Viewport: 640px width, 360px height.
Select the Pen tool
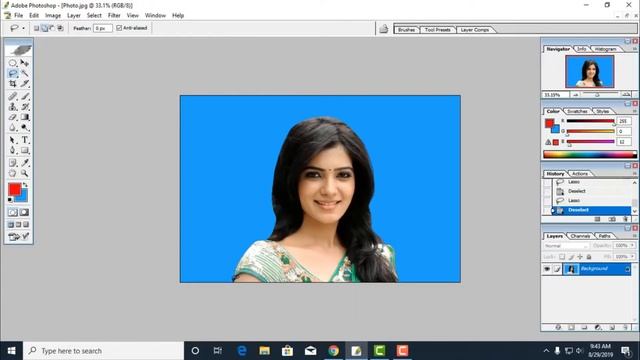(x=13, y=151)
